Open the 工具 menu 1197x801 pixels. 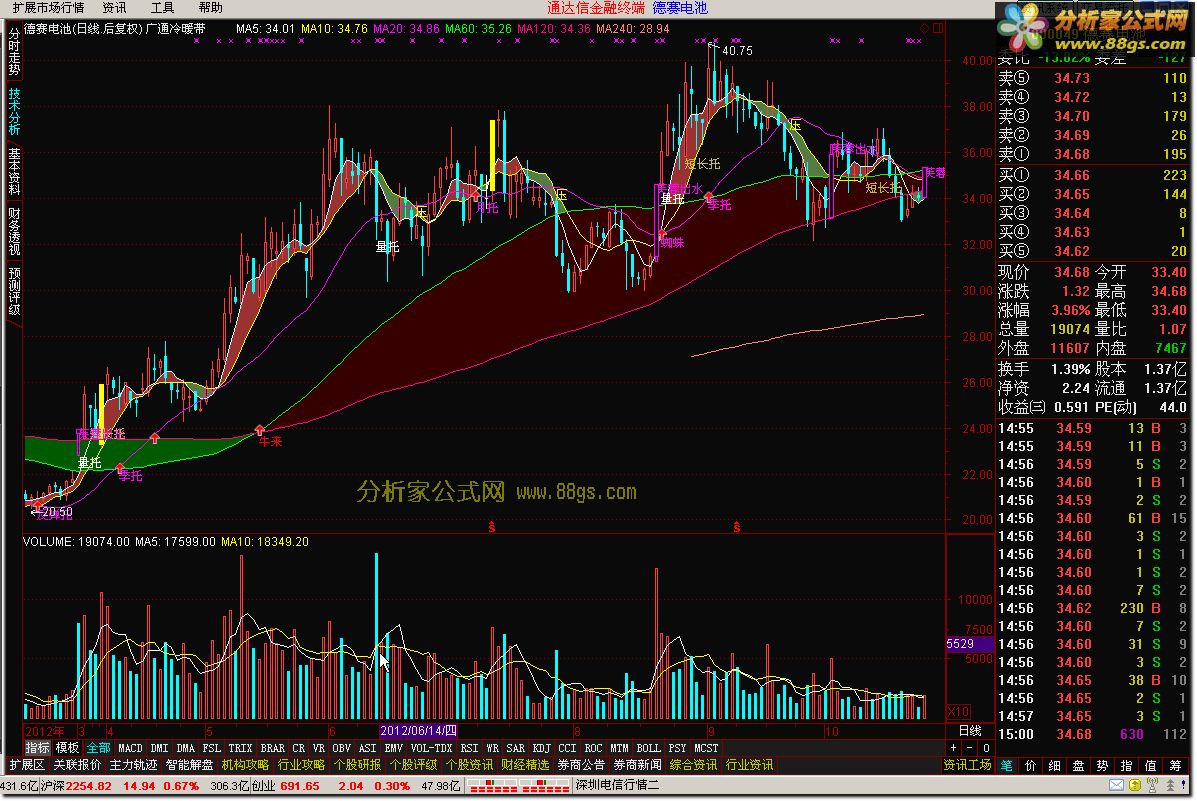162,8
